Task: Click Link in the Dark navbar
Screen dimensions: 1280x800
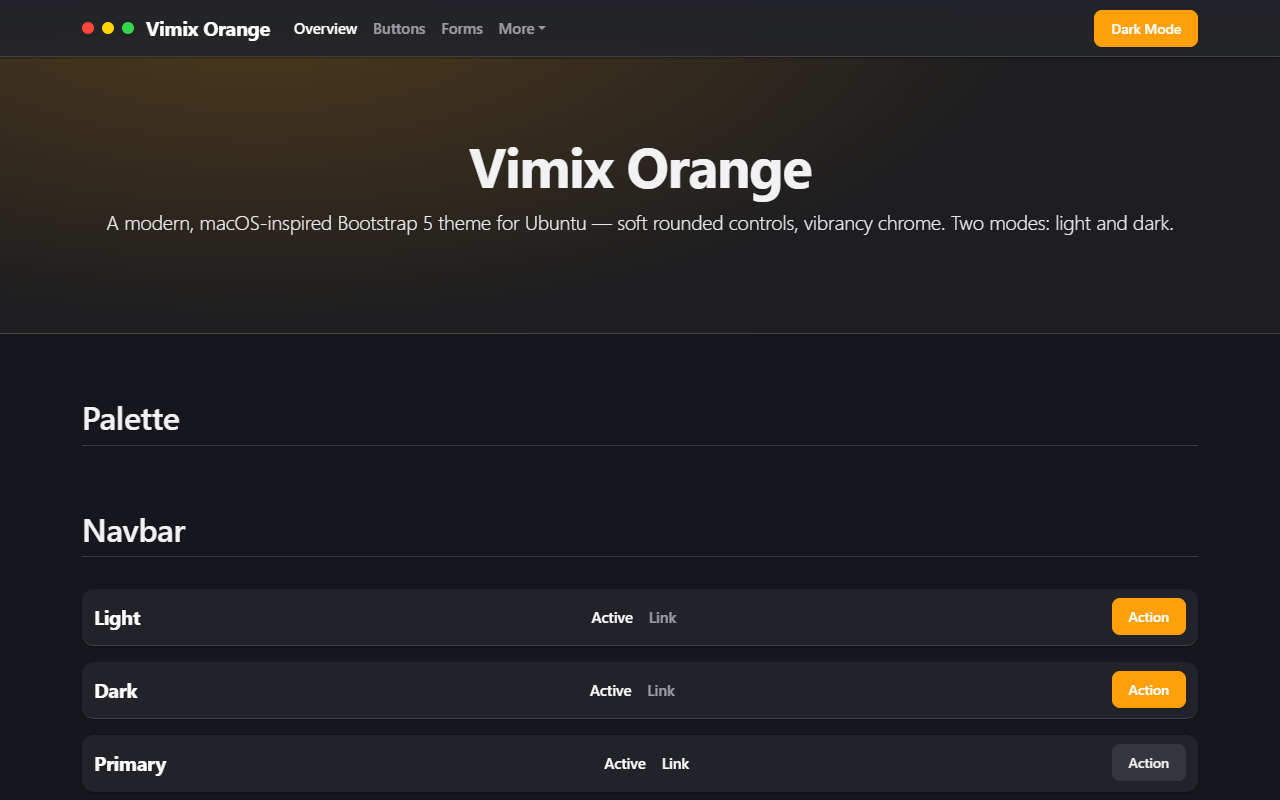Action: coord(661,691)
